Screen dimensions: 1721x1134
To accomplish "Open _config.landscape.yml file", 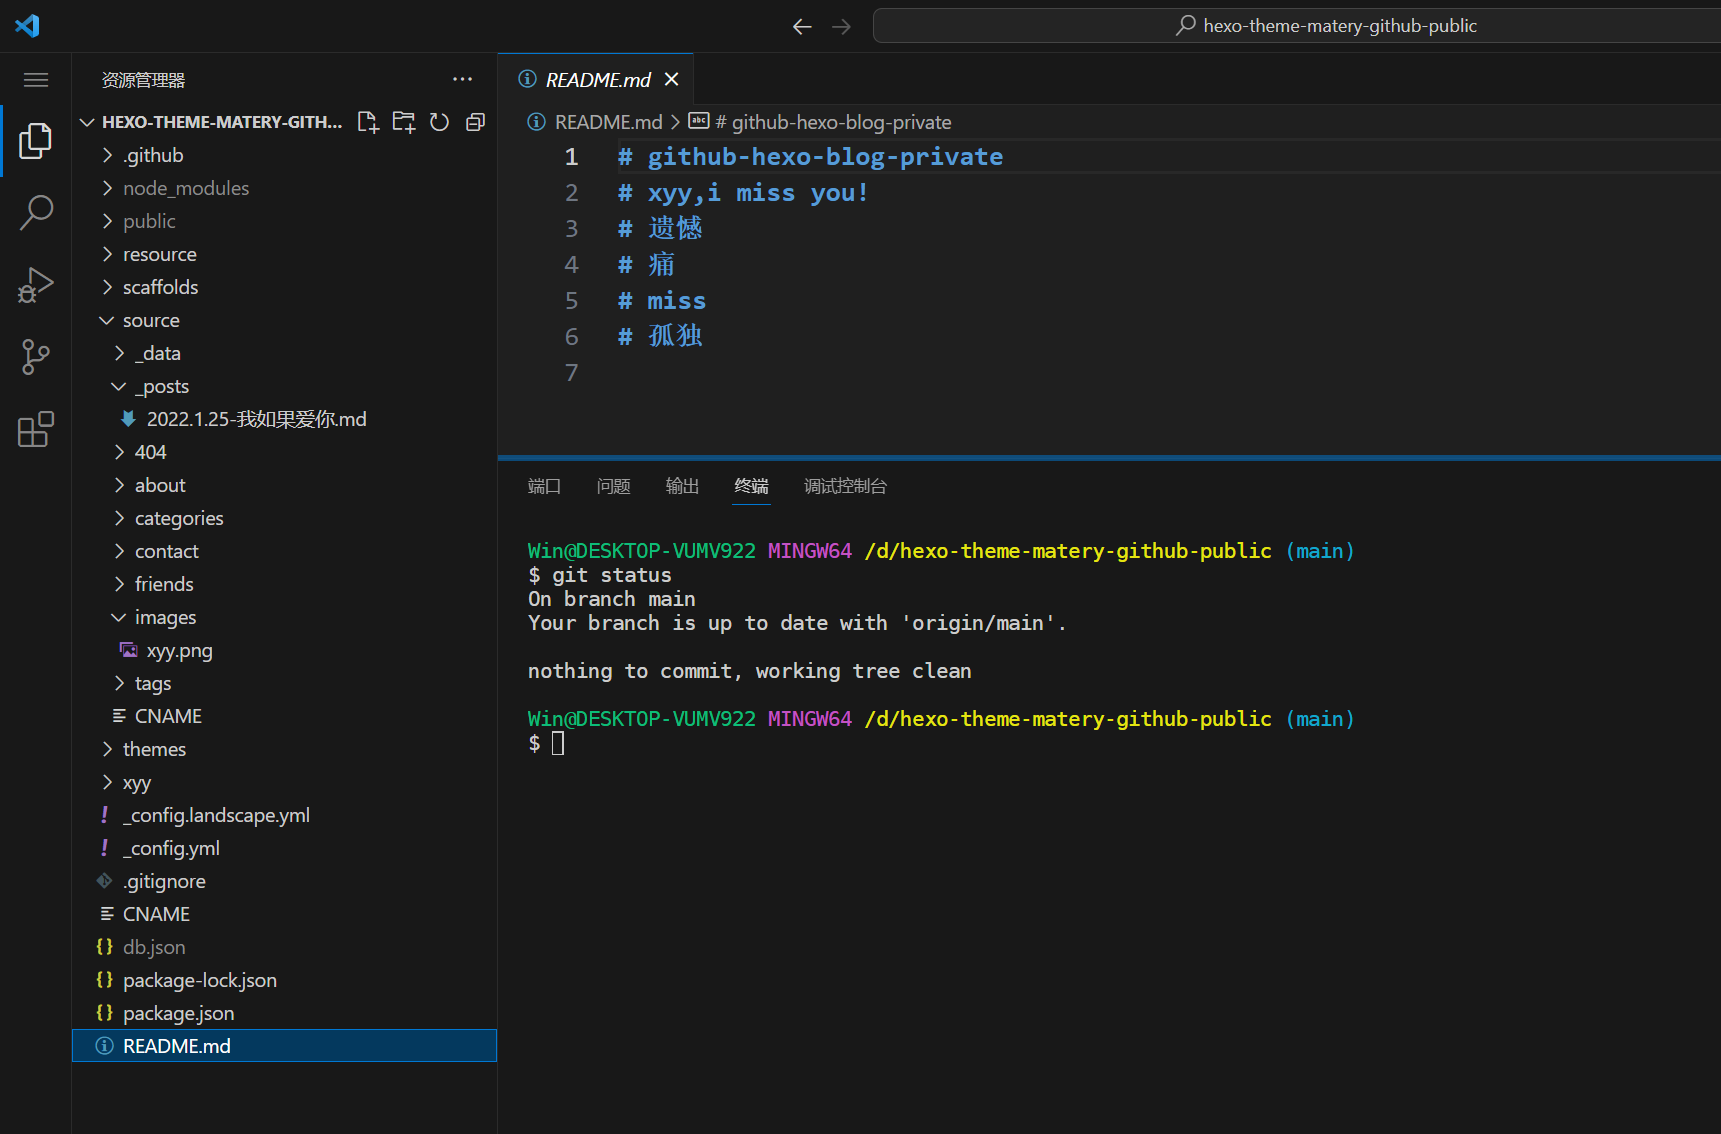I will tap(284, 815).
